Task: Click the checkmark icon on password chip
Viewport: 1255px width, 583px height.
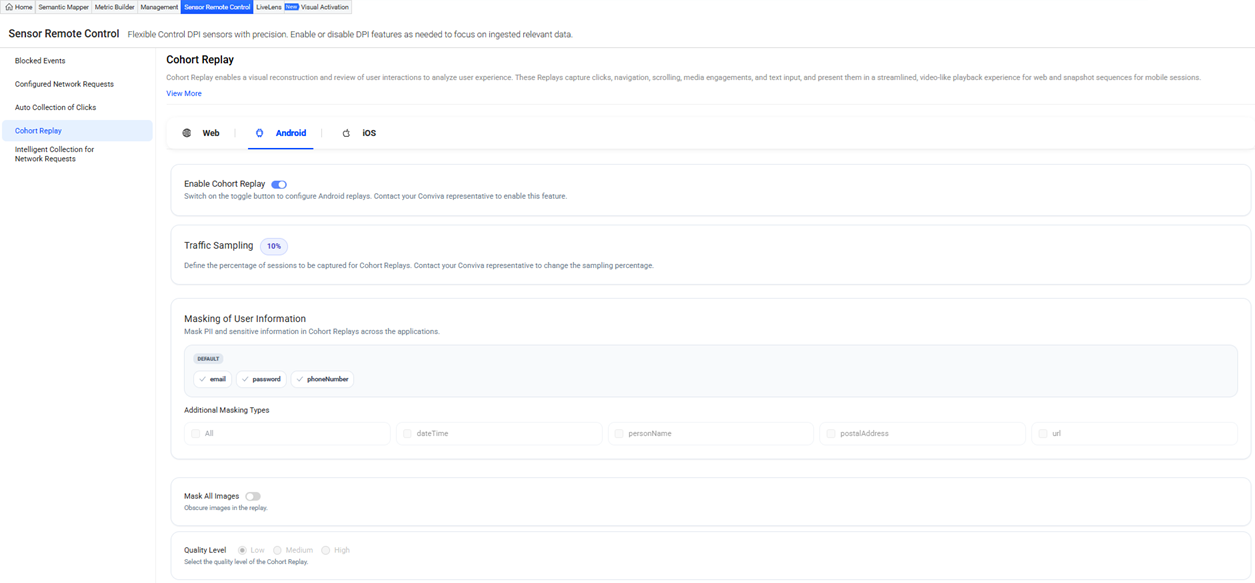Action: coord(245,380)
